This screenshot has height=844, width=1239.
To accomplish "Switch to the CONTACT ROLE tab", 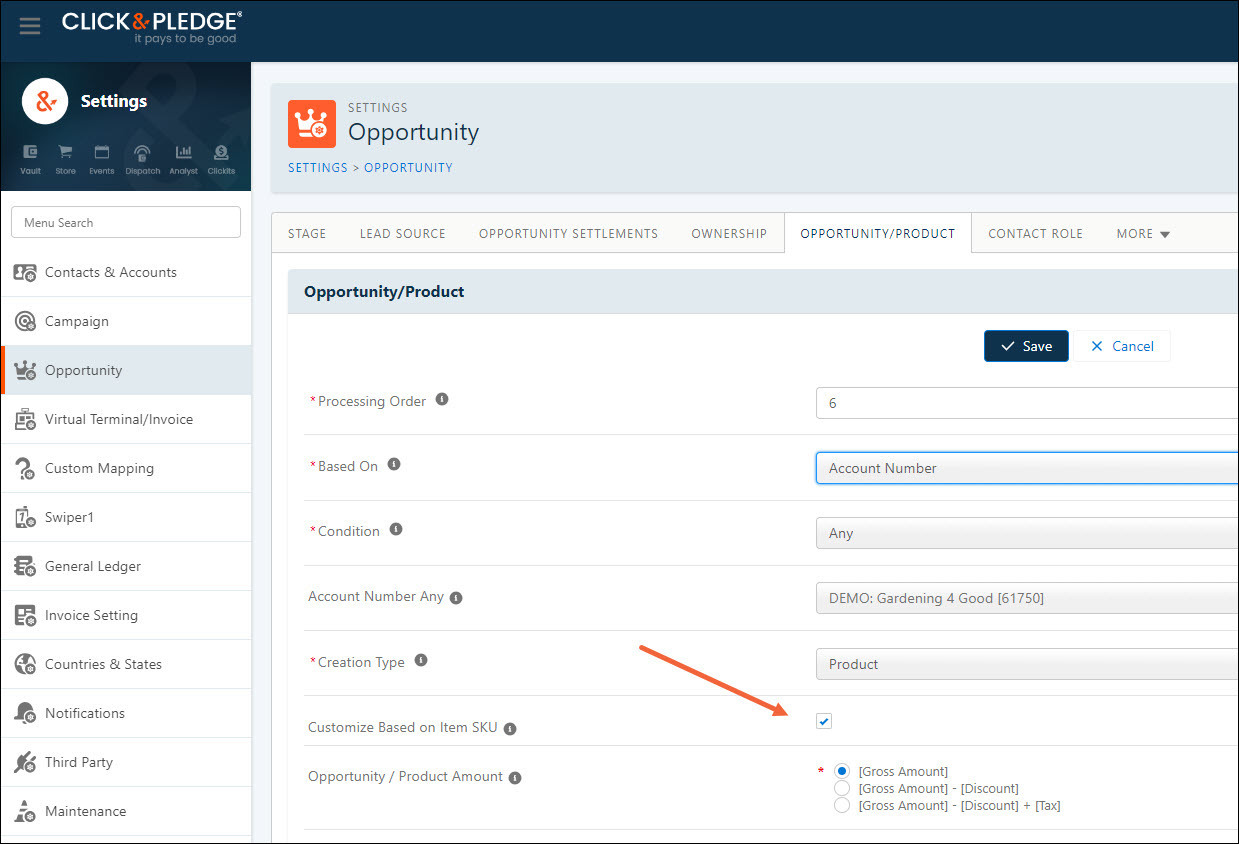I will point(1035,233).
